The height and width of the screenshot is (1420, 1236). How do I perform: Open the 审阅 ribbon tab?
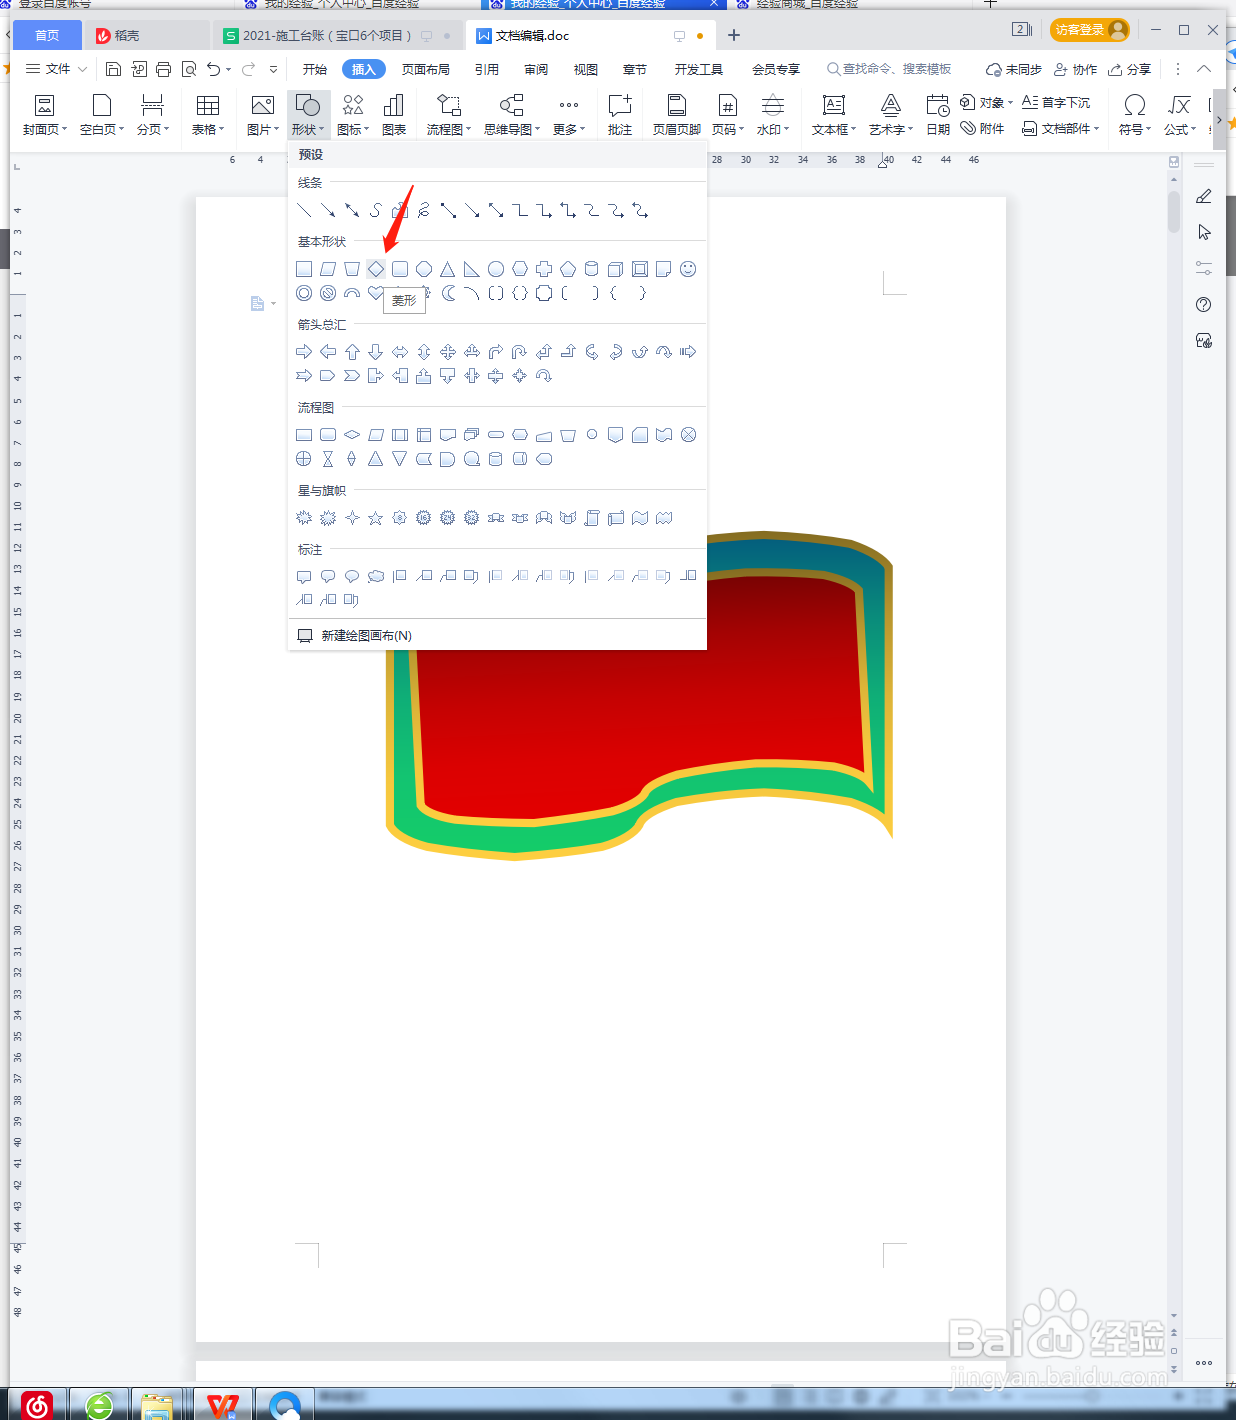(536, 69)
